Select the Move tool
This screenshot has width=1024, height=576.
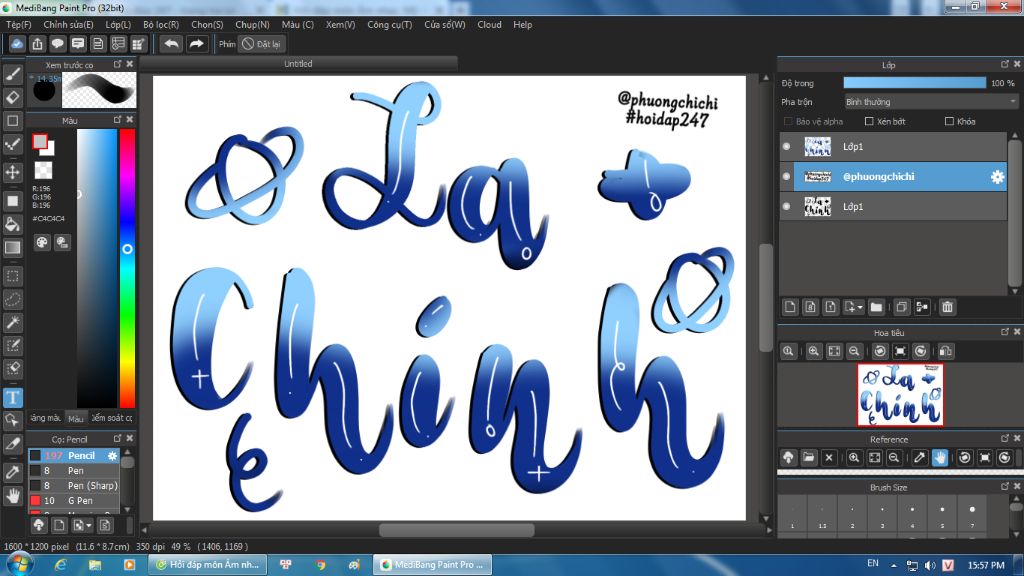point(12,172)
